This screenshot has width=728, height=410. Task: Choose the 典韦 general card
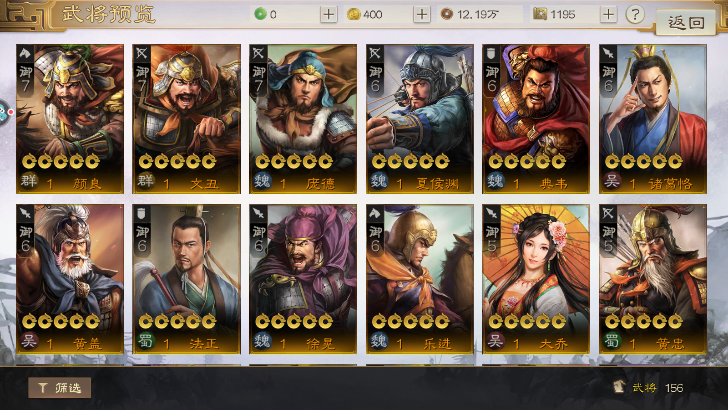536,119
